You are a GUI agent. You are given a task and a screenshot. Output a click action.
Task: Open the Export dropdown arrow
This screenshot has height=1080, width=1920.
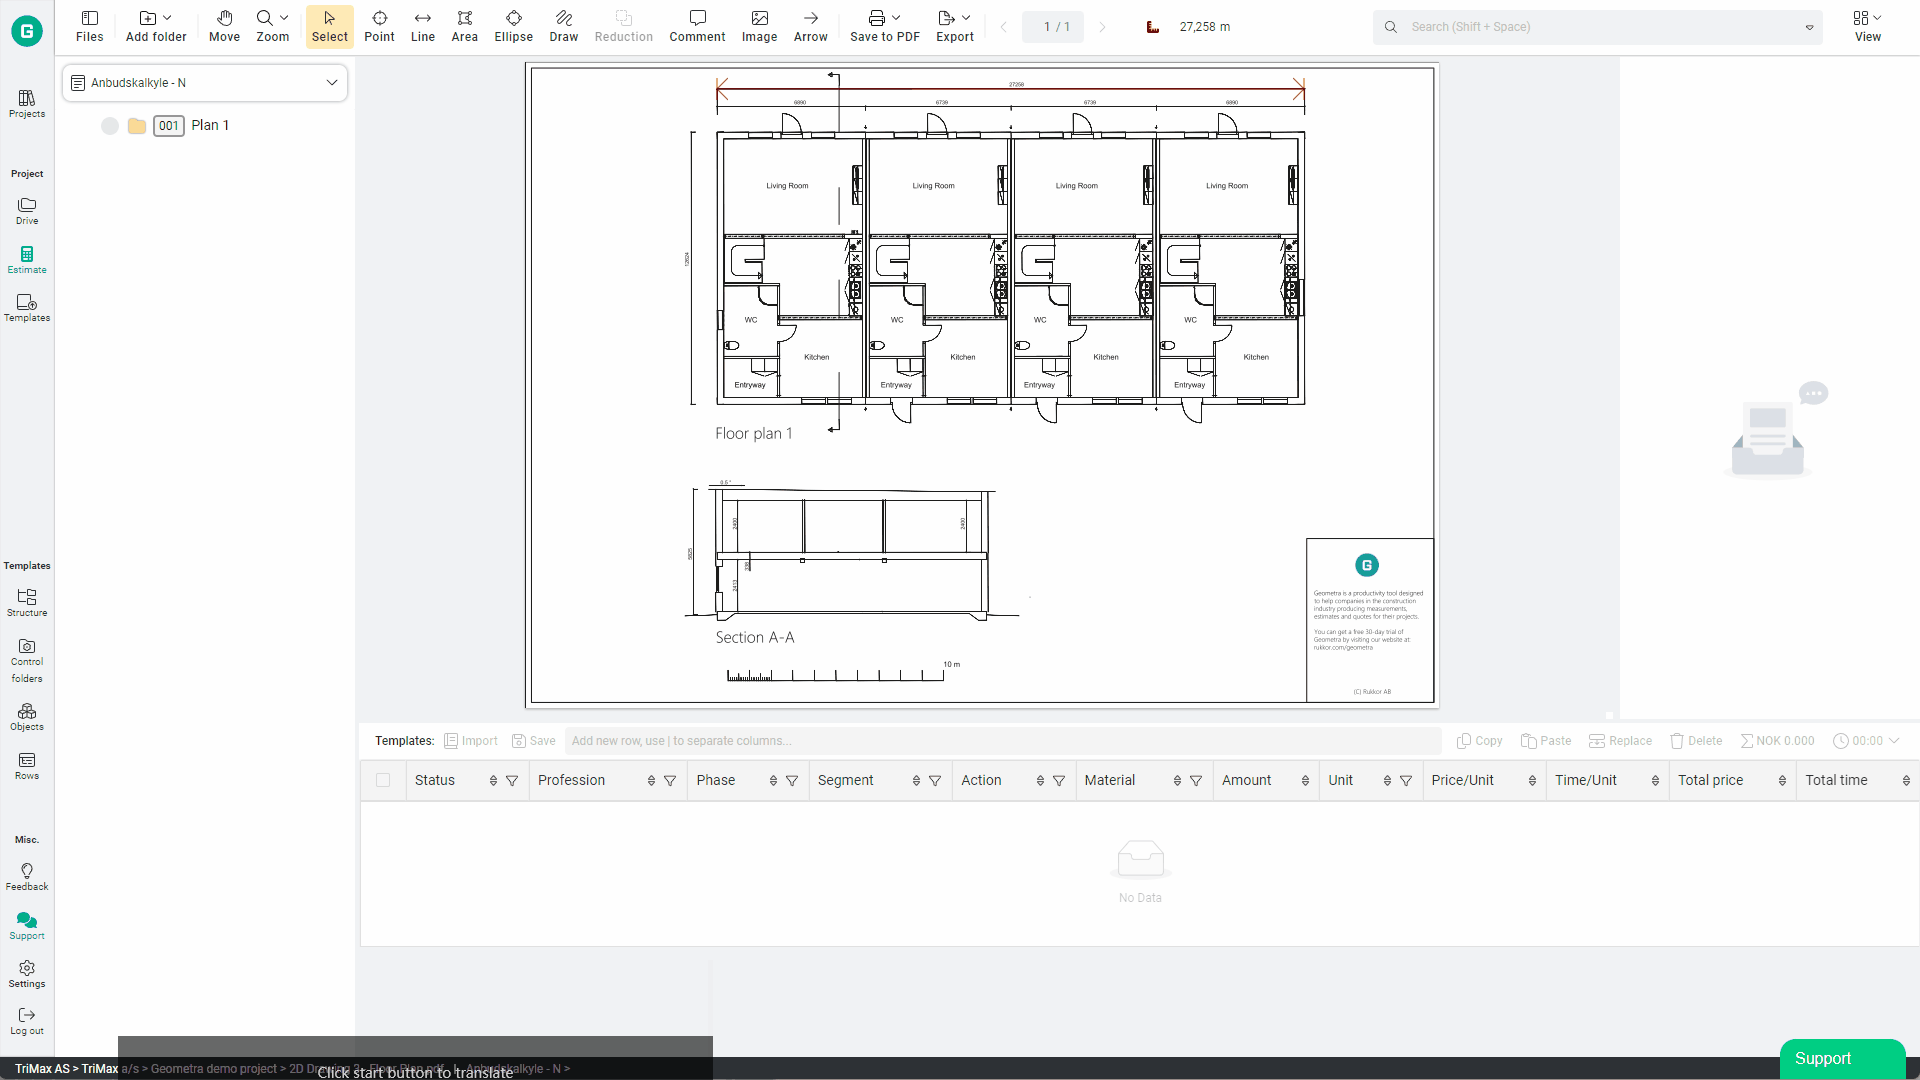966,18
